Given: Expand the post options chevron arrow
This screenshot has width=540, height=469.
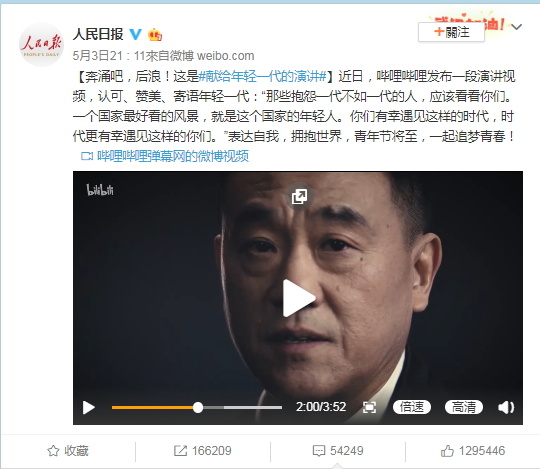Looking at the screenshot, I should tap(517, 27).
